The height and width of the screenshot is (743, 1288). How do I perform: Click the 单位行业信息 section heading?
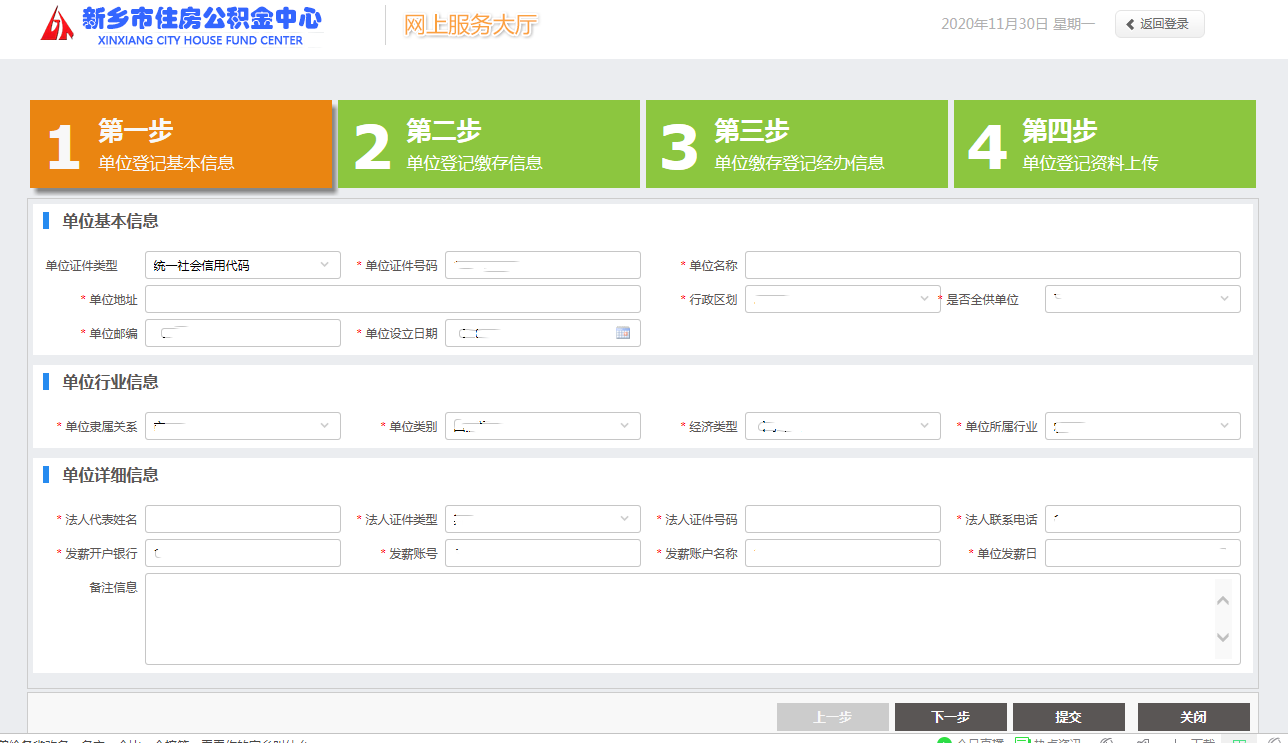pos(110,382)
